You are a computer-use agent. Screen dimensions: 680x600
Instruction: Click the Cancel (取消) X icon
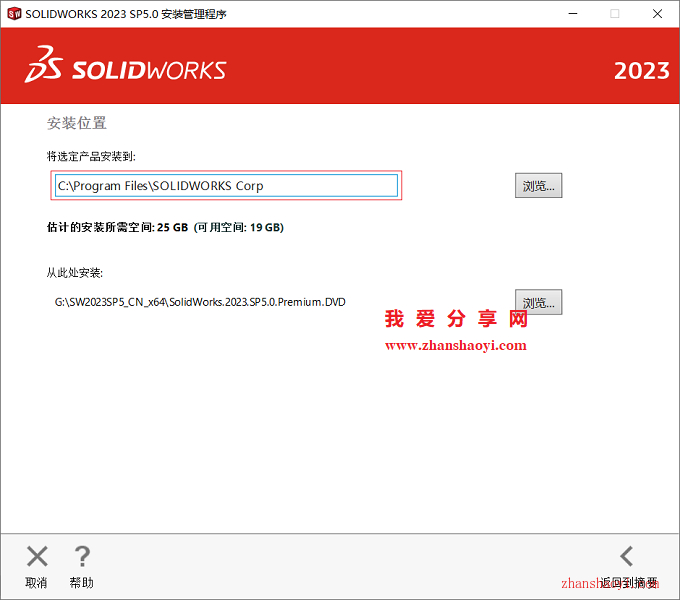pos(37,556)
